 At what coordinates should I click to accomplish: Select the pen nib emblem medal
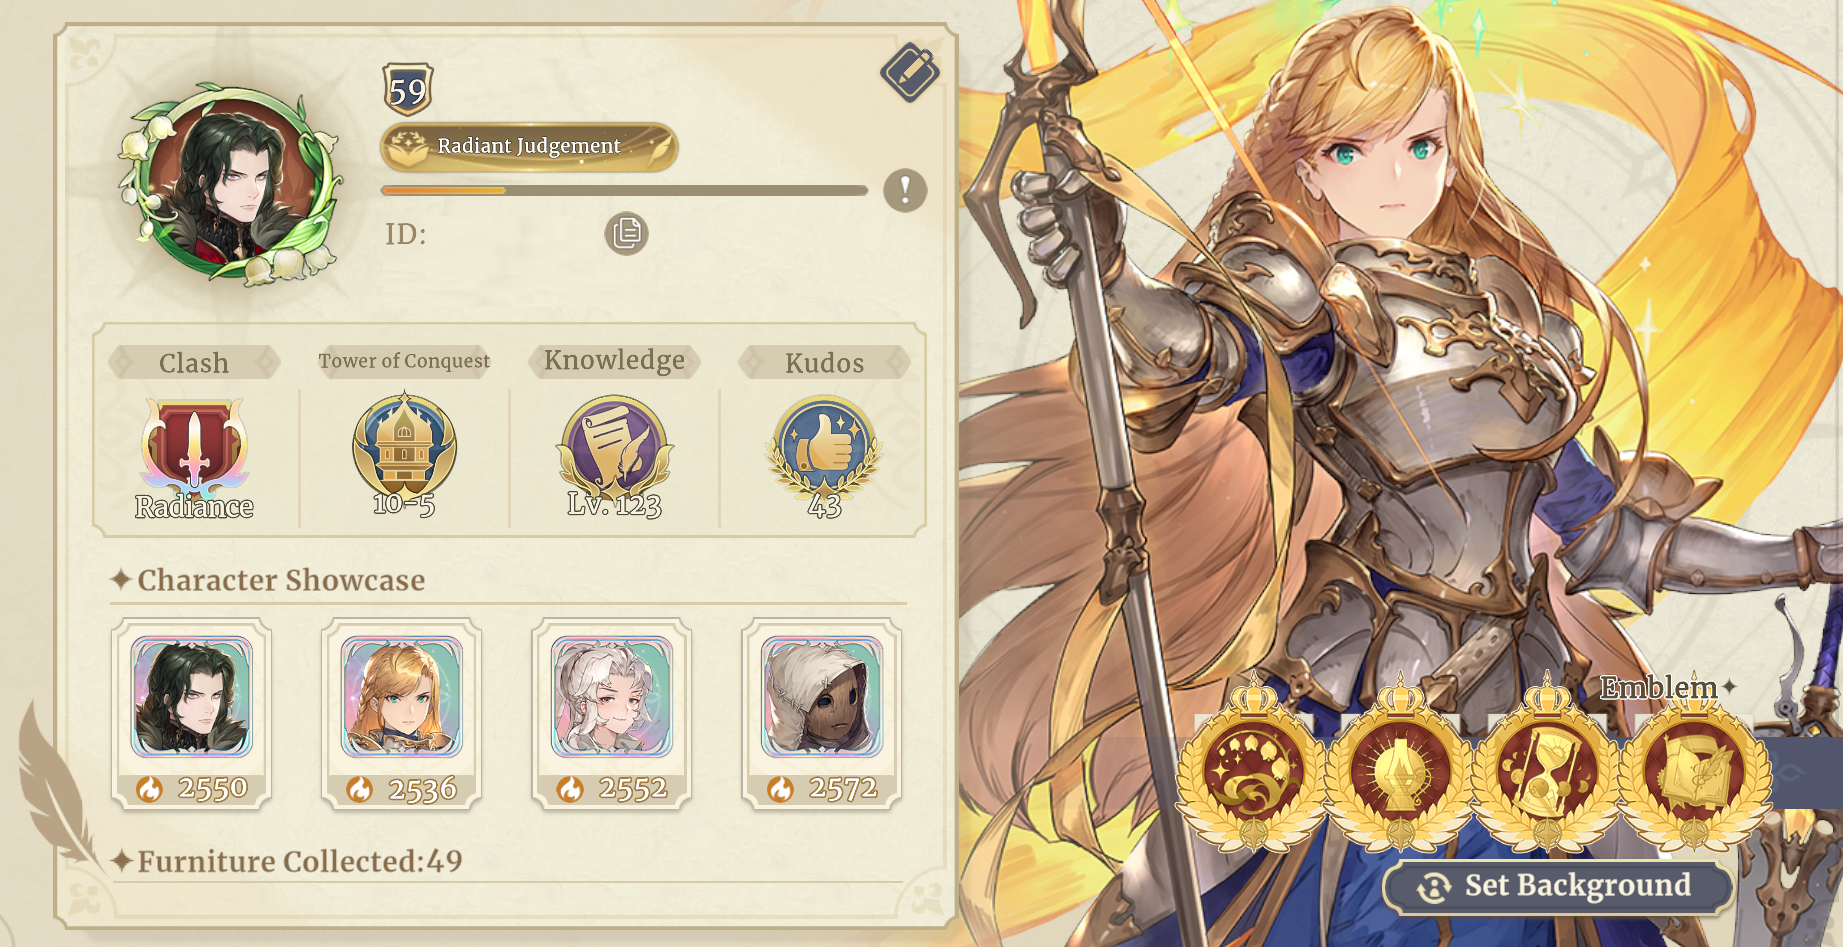pyautogui.click(x=1400, y=770)
